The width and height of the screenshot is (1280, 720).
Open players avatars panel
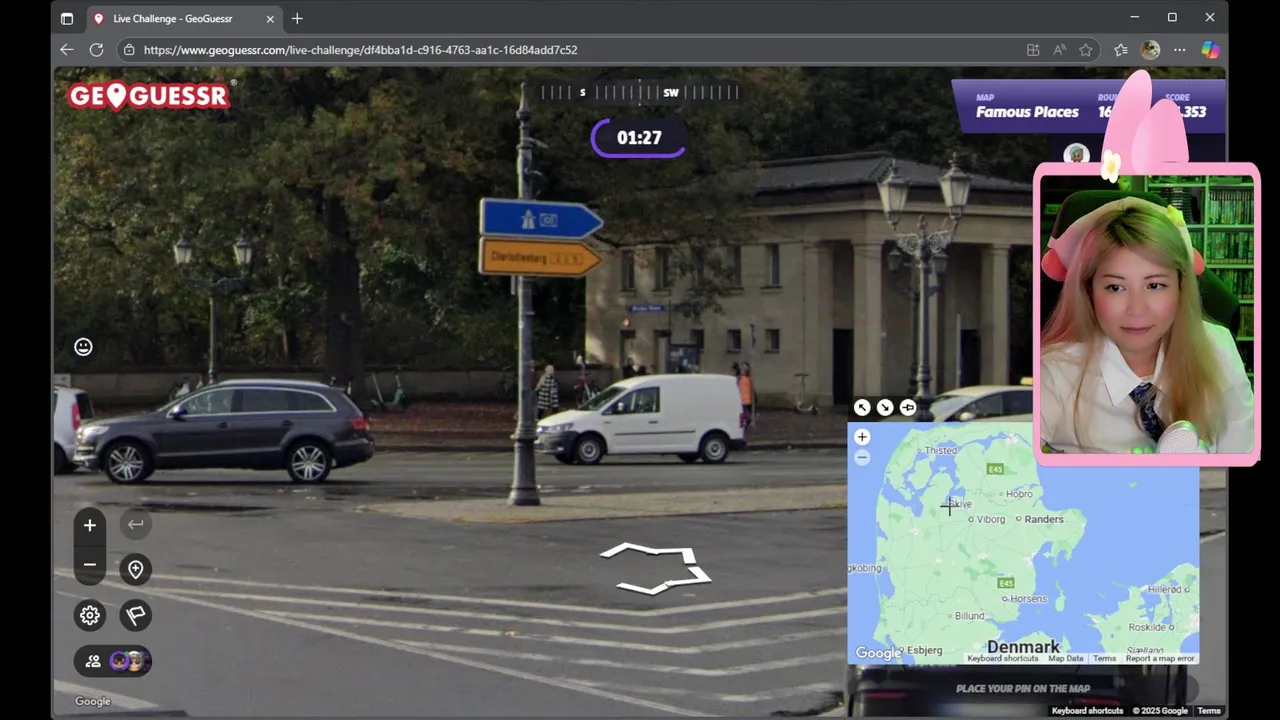[113, 661]
